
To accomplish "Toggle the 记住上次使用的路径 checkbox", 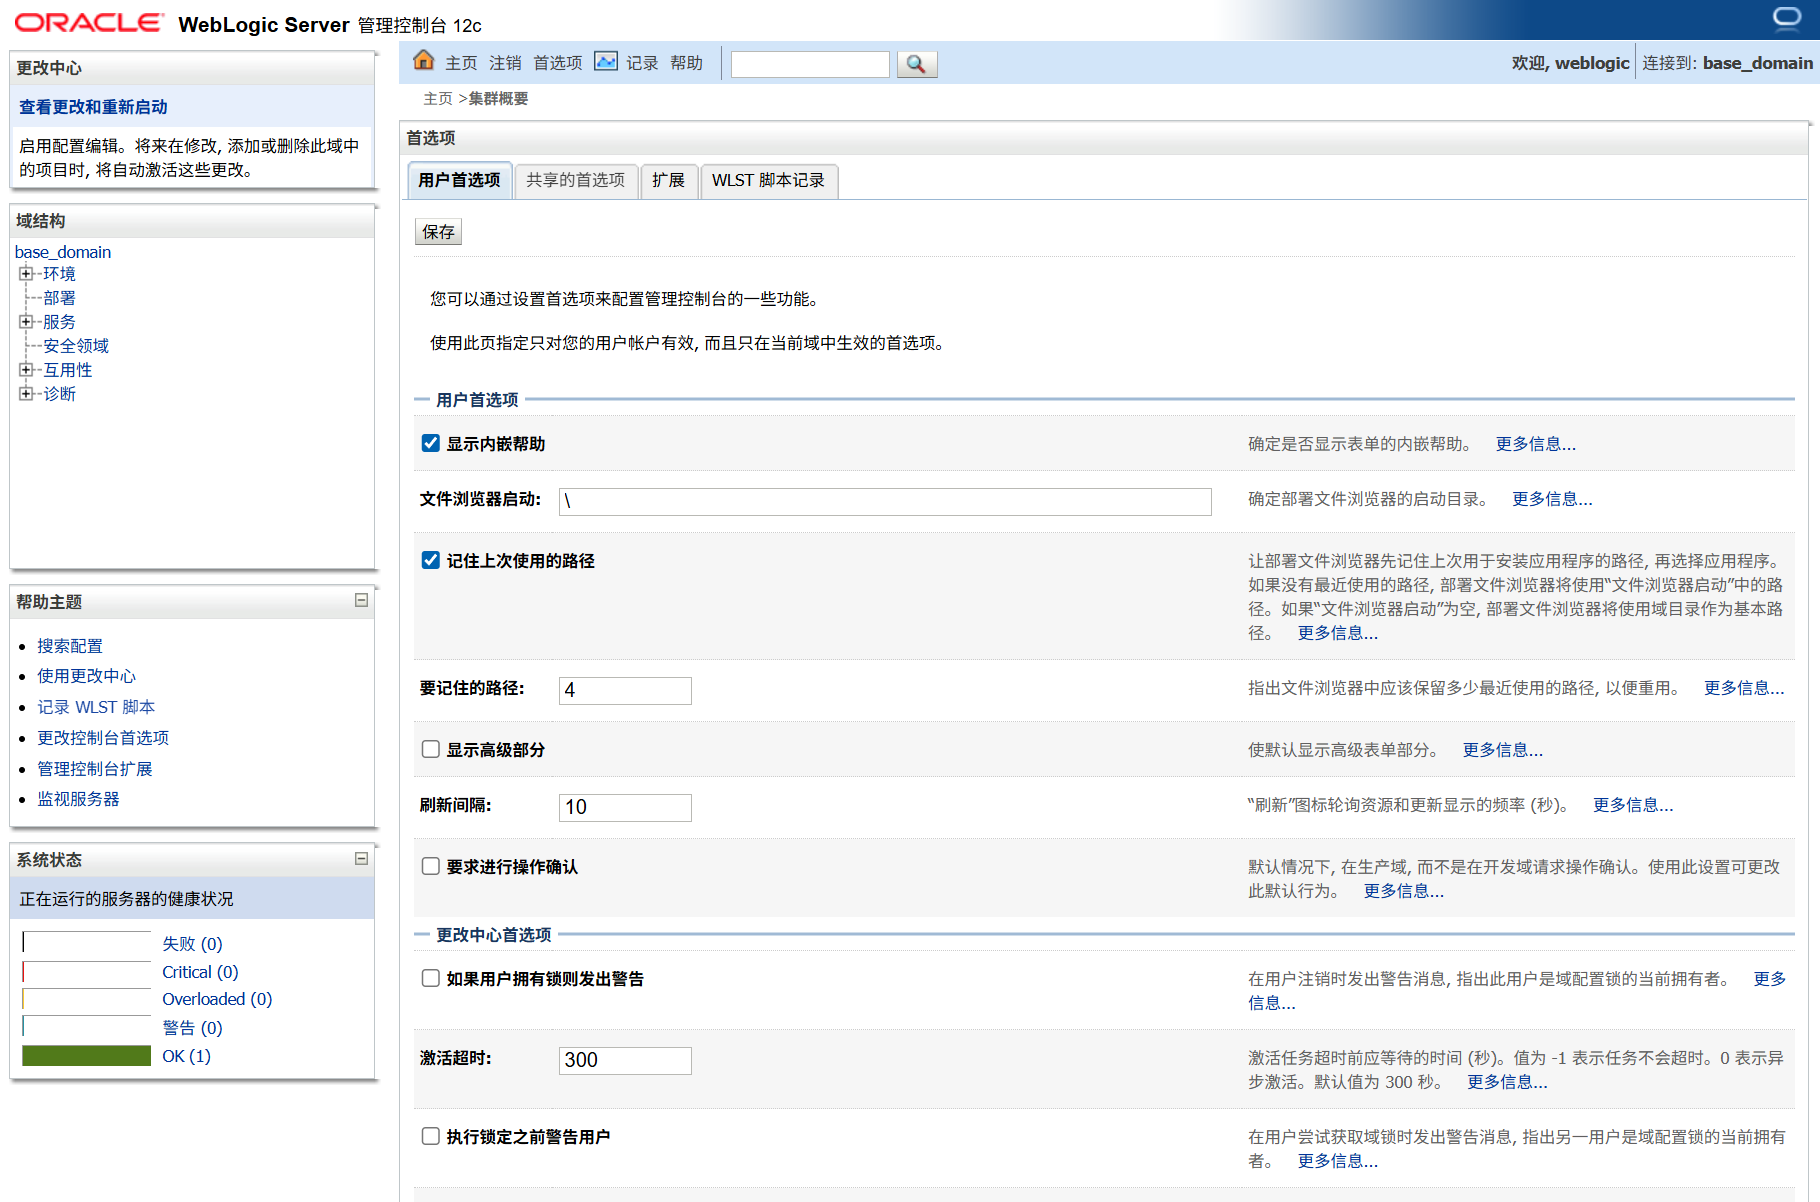I will click(431, 560).
